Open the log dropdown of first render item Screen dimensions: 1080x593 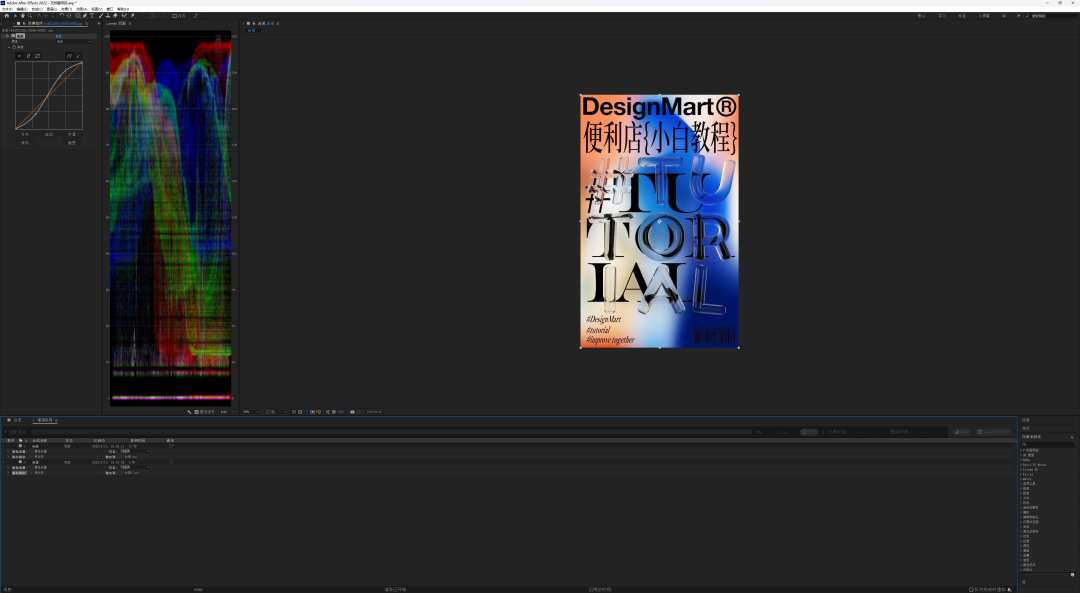coord(135,451)
